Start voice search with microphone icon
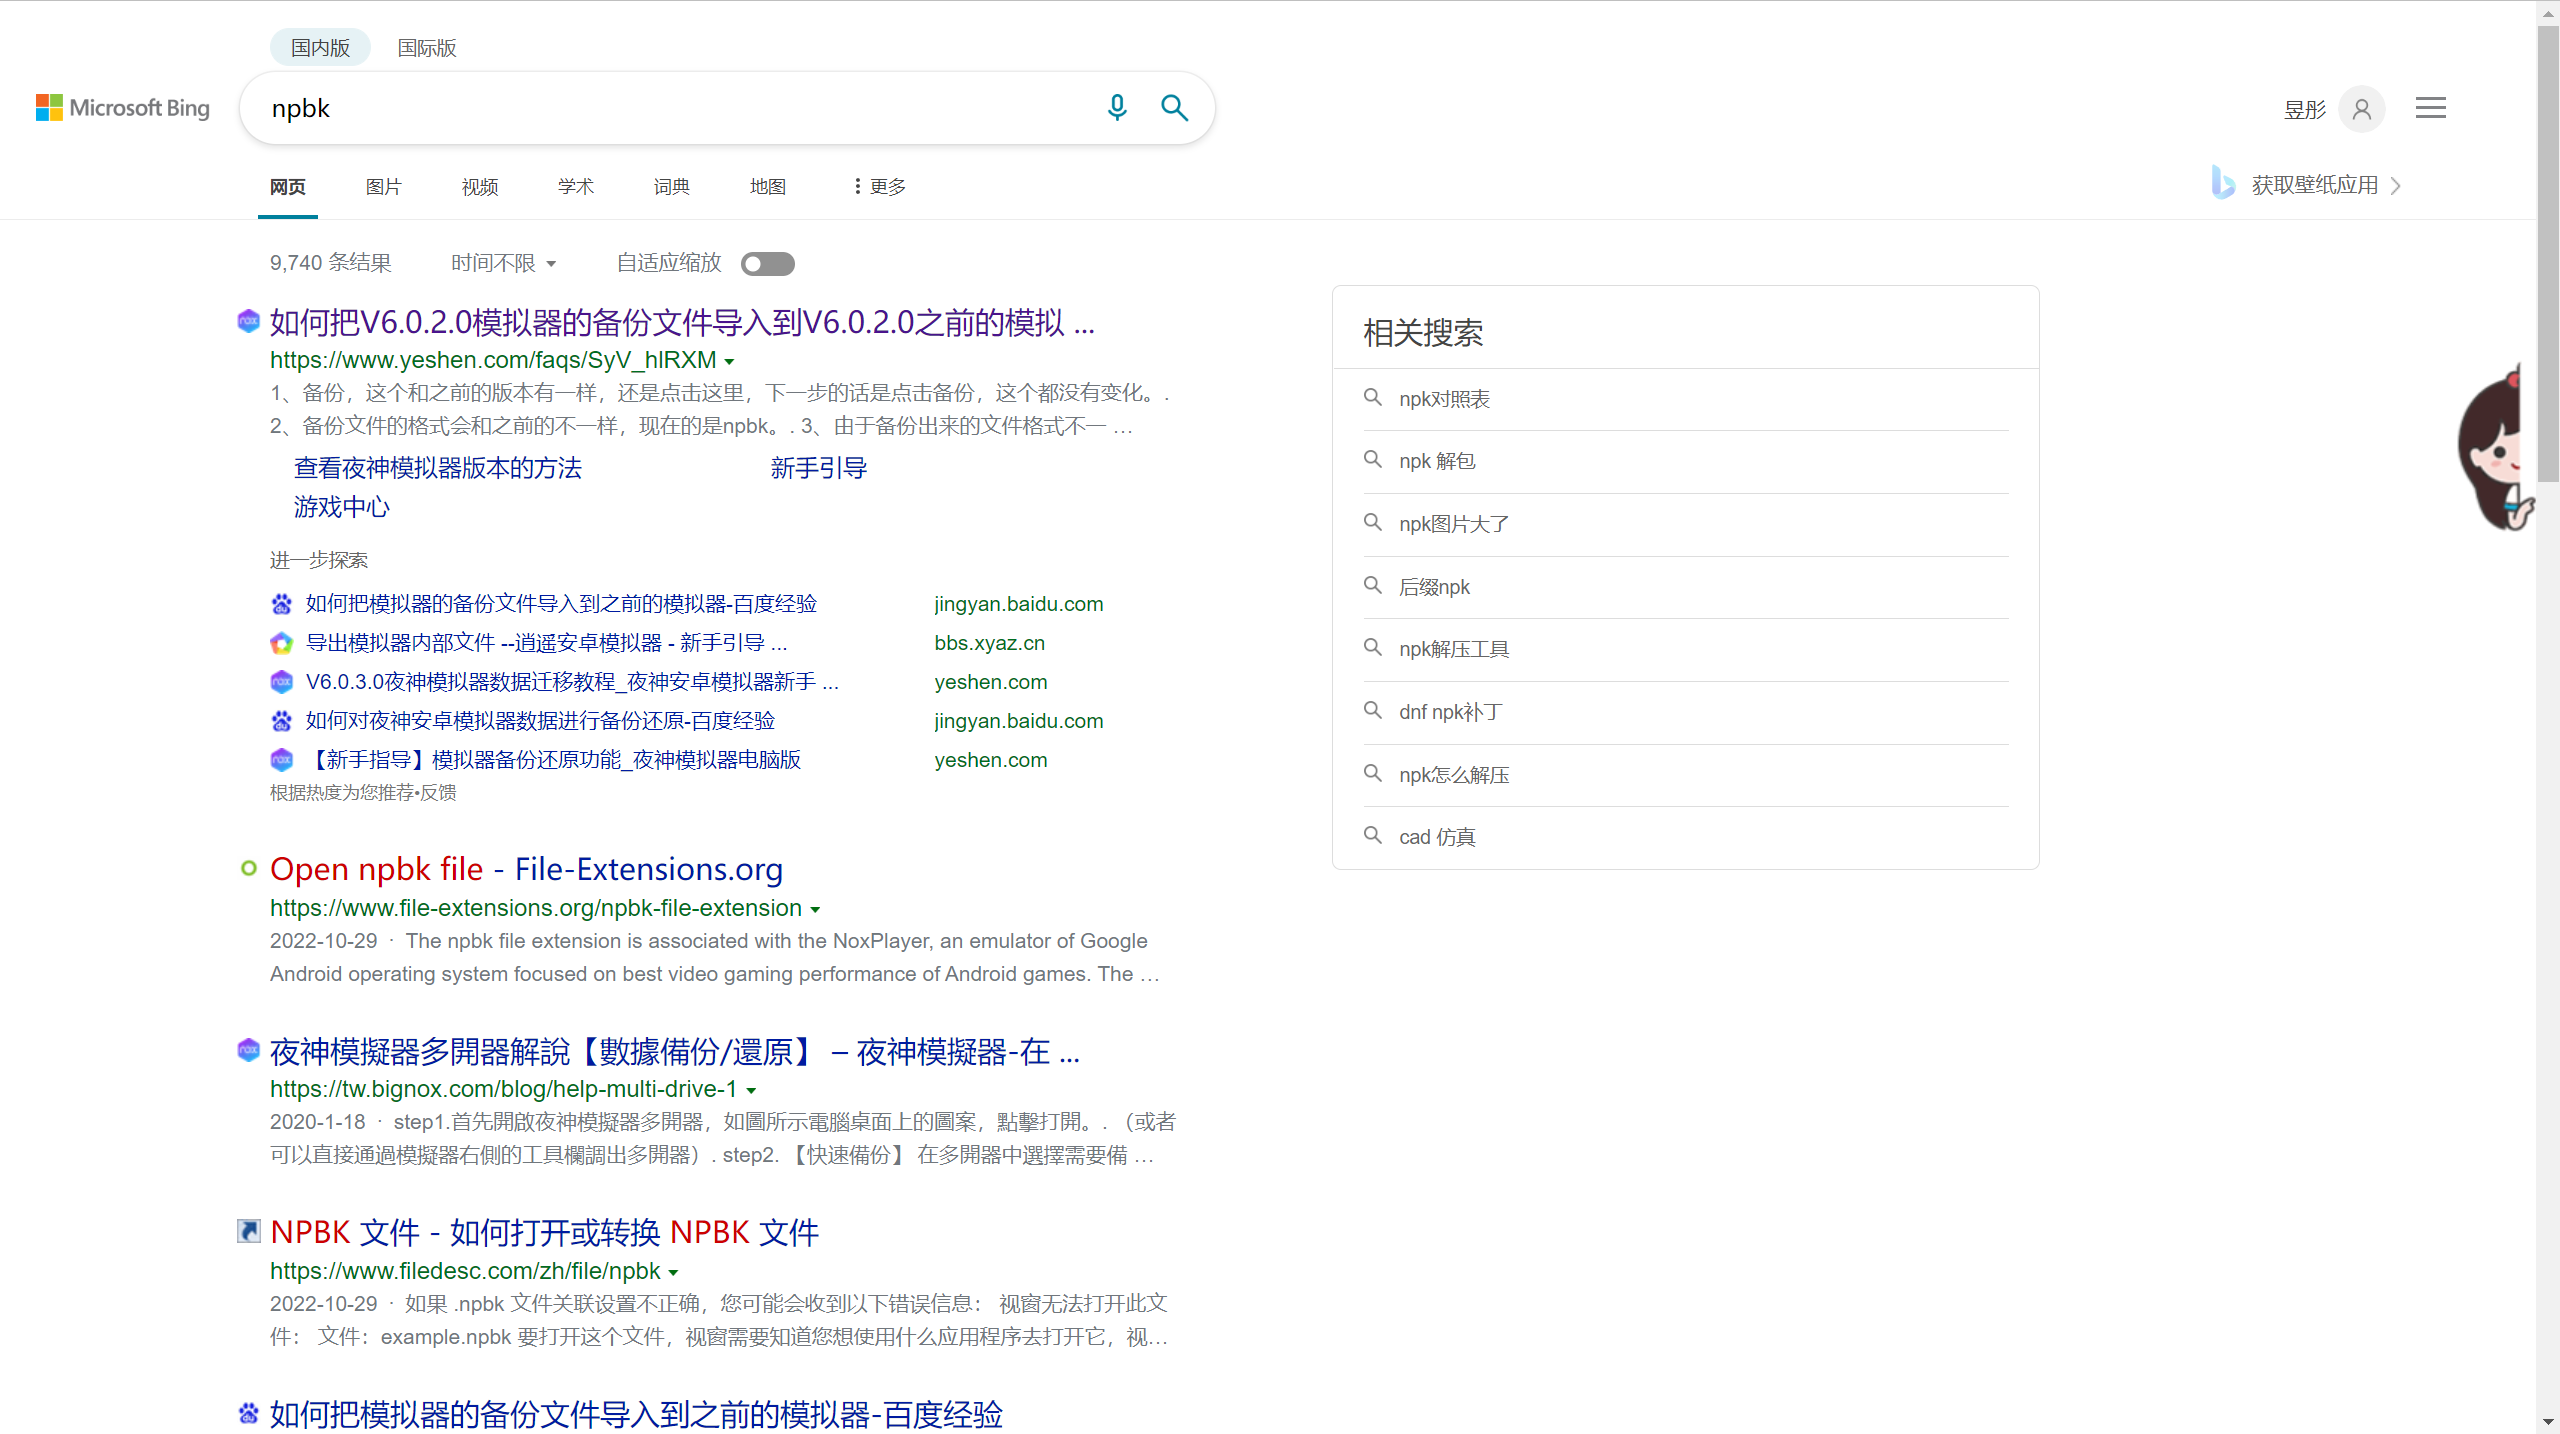This screenshot has width=2560, height=1434. pos(1117,108)
